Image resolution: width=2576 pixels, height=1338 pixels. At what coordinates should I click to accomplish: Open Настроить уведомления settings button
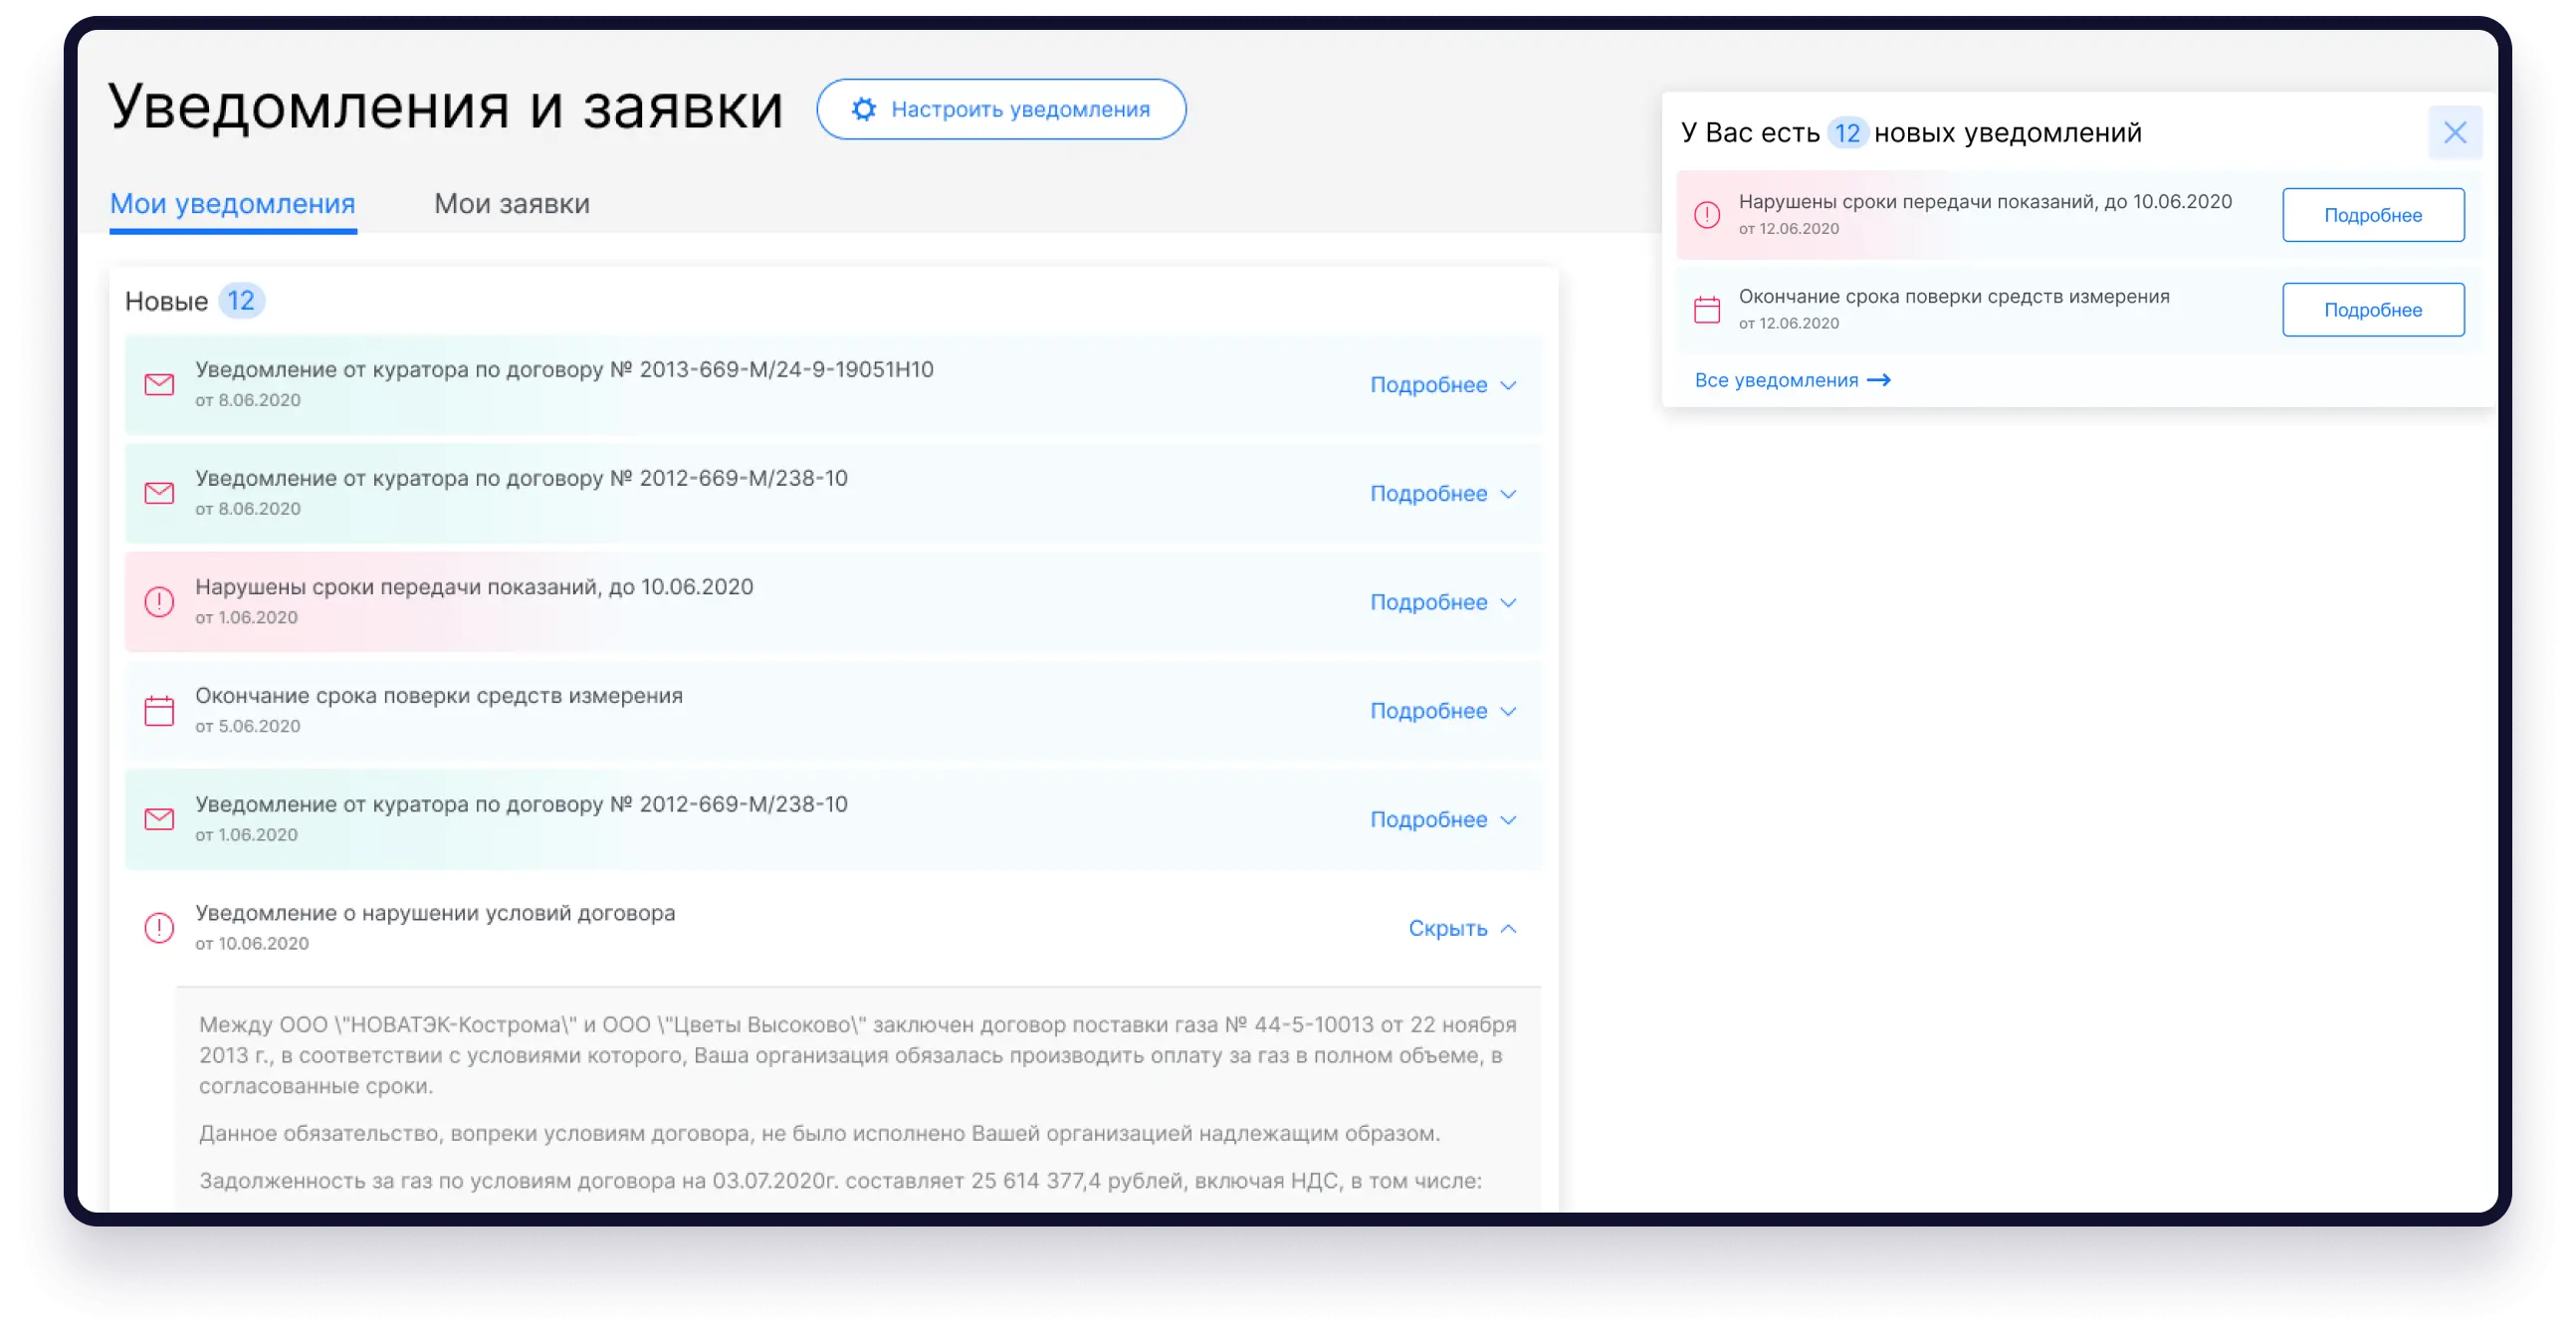point(1001,109)
